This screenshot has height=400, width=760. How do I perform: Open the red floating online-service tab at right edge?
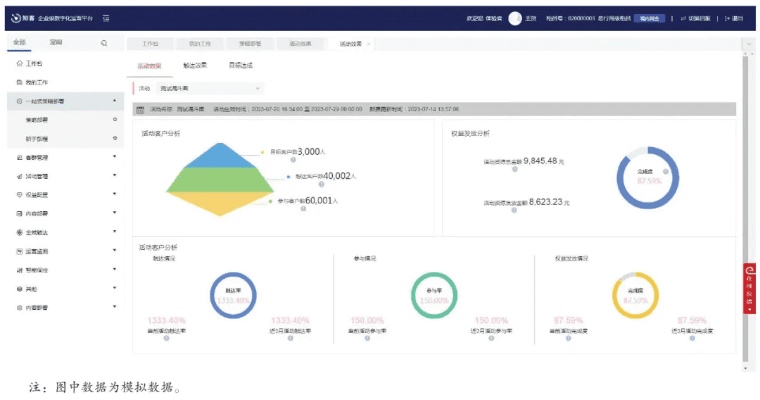(749, 289)
